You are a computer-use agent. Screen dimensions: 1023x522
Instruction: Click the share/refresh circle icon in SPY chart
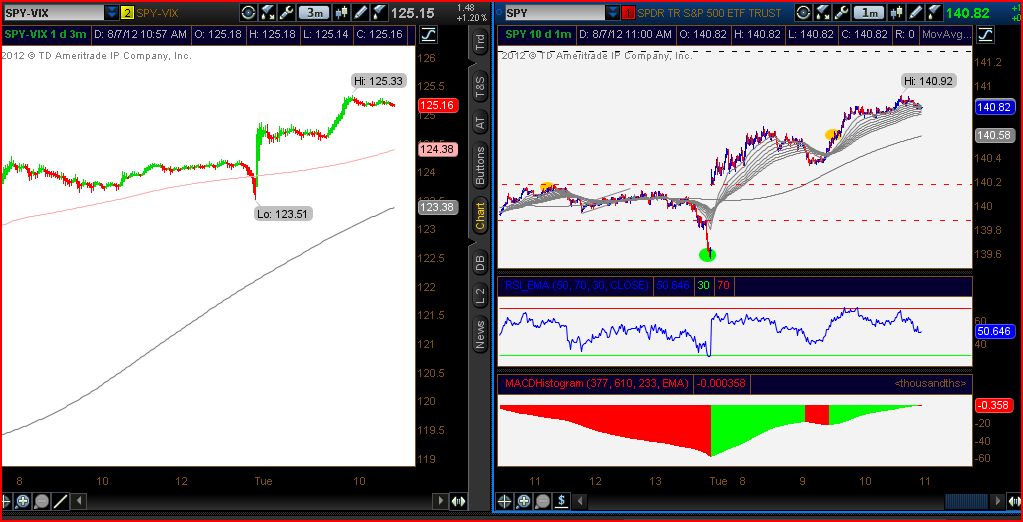pyautogui.click(x=804, y=12)
